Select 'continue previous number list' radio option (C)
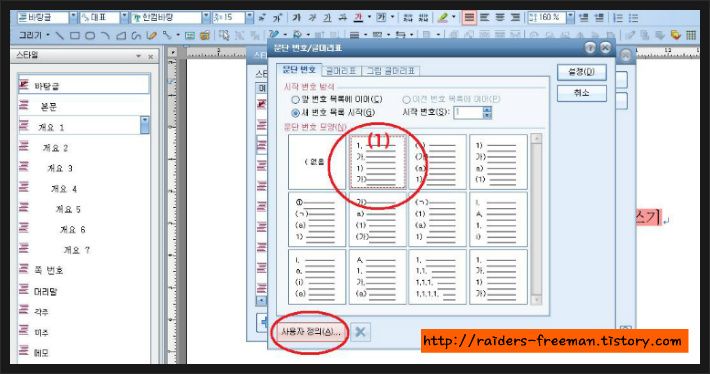 pyautogui.click(x=296, y=99)
